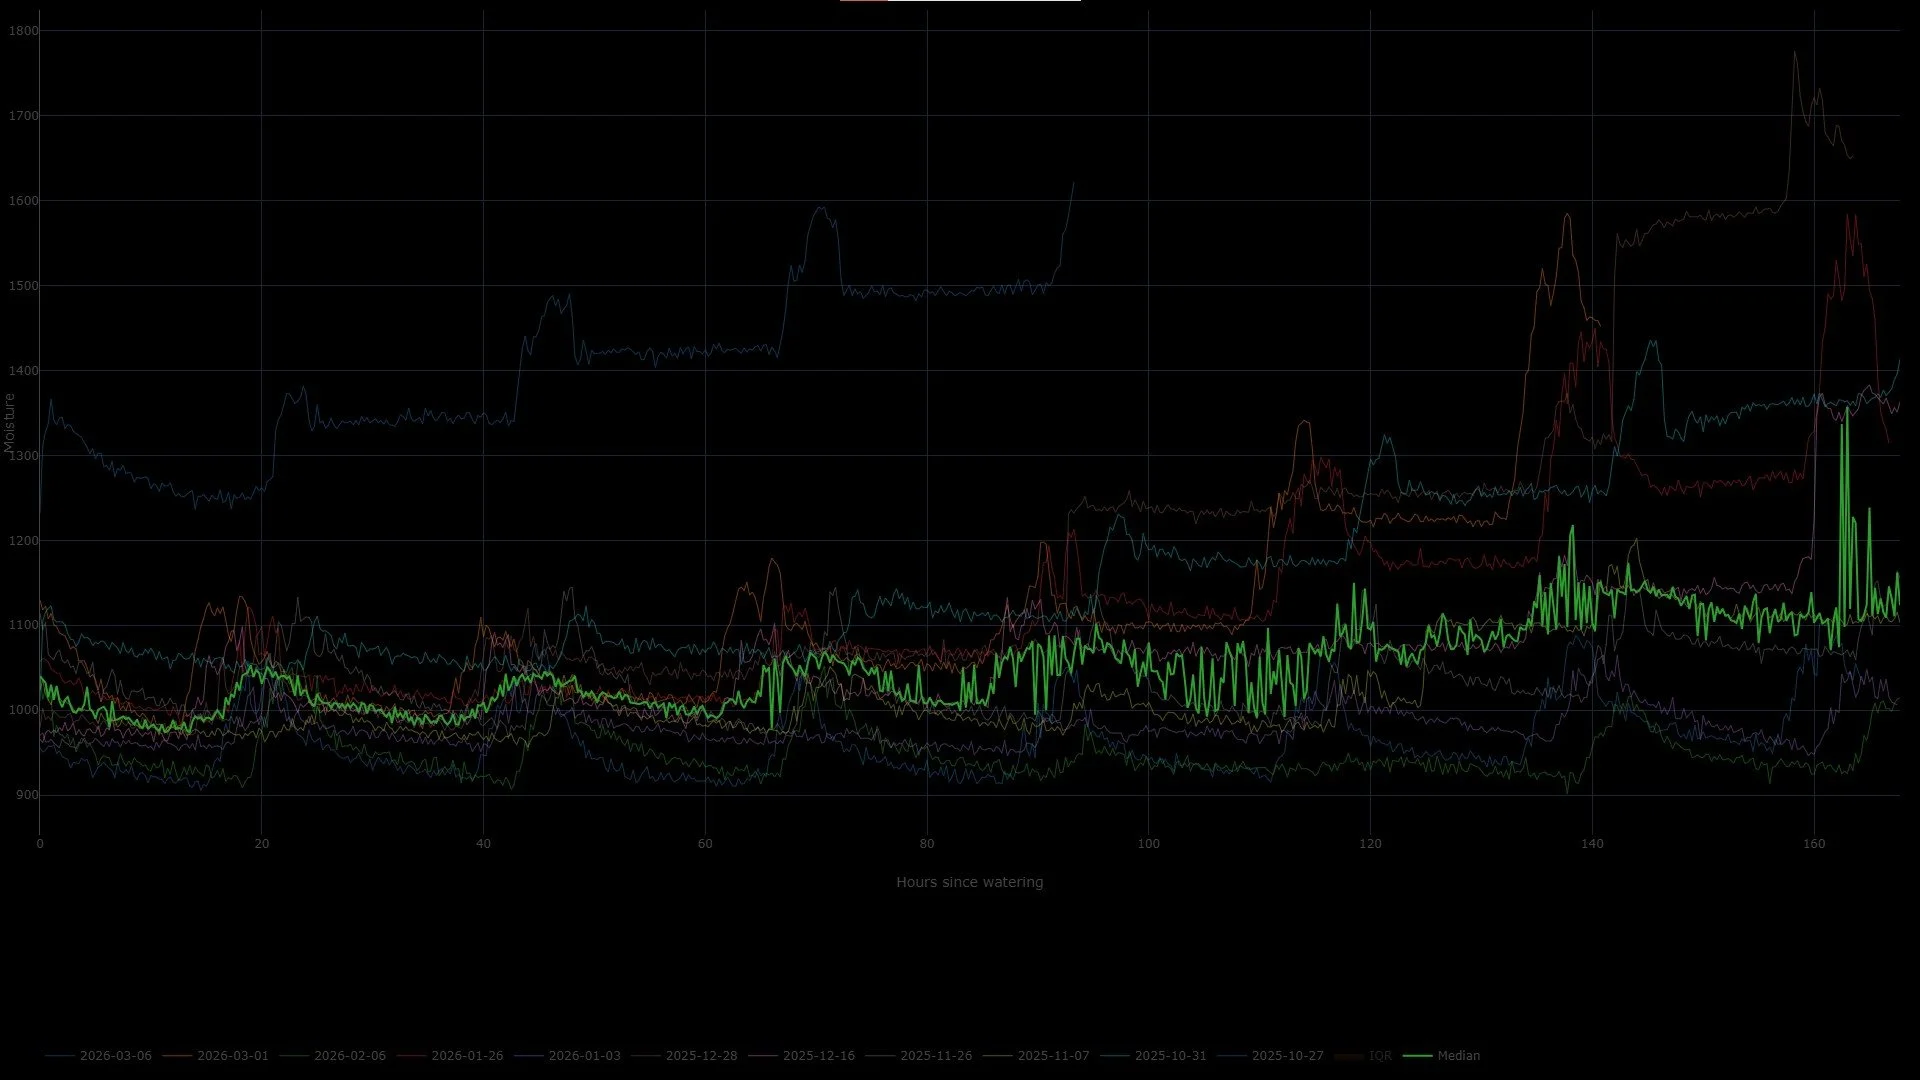Toggle the 2025-11-07 legend item
This screenshot has height=1080, width=1920.
pos(1052,1055)
